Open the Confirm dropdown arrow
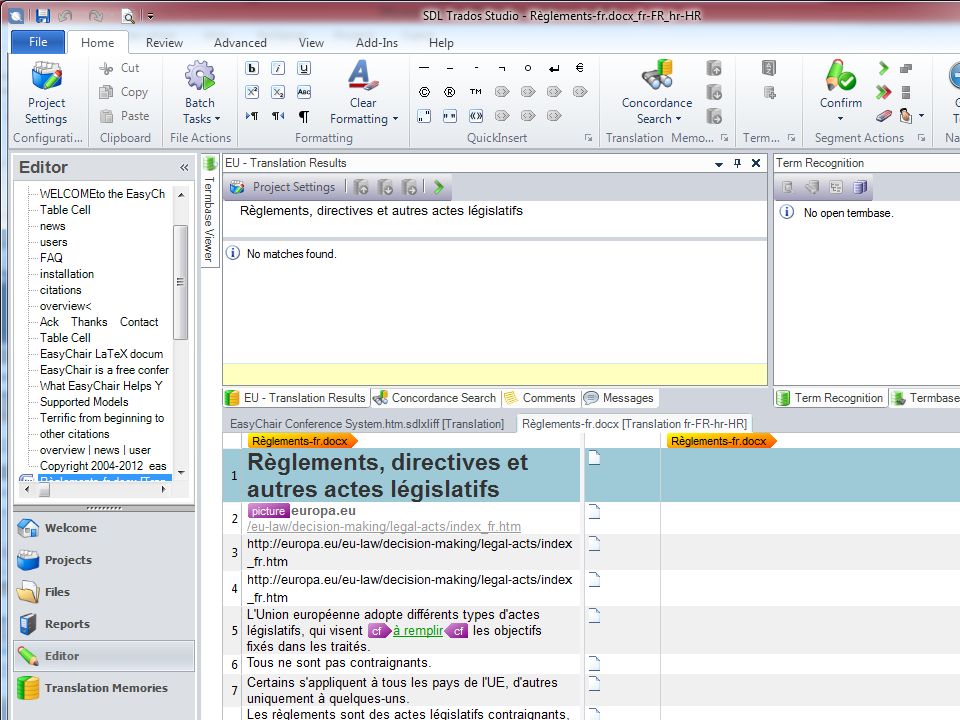960x720 pixels. [x=841, y=118]
